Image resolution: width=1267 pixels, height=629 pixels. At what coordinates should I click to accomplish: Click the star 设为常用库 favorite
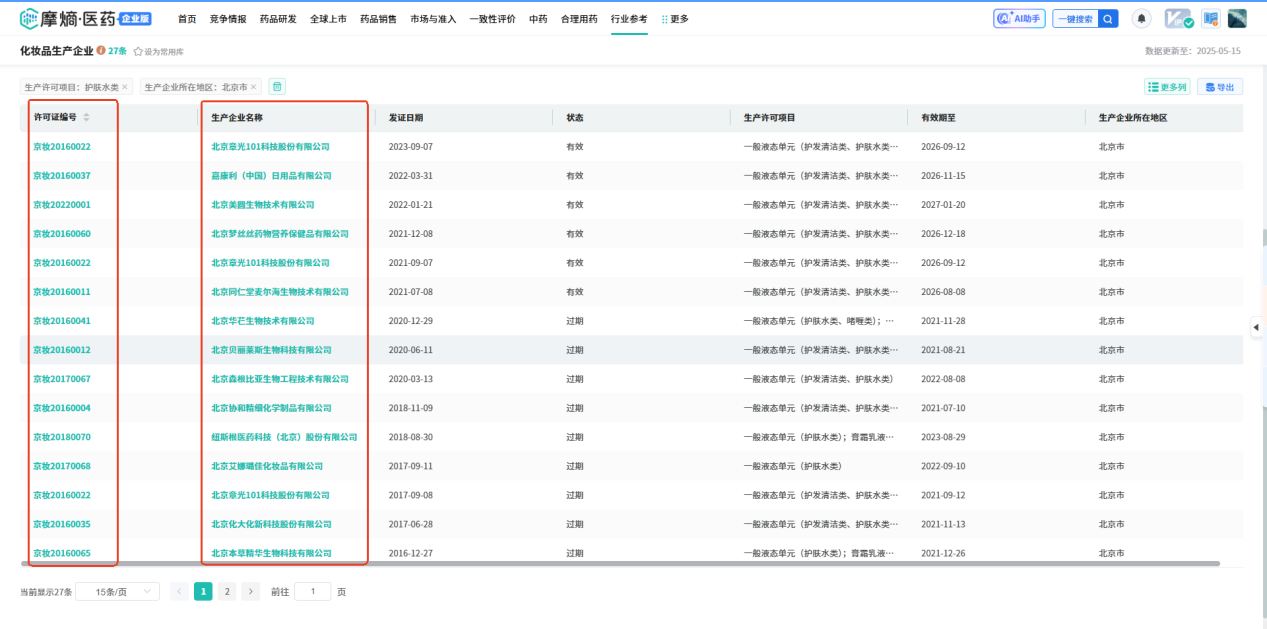pos(159,51)
